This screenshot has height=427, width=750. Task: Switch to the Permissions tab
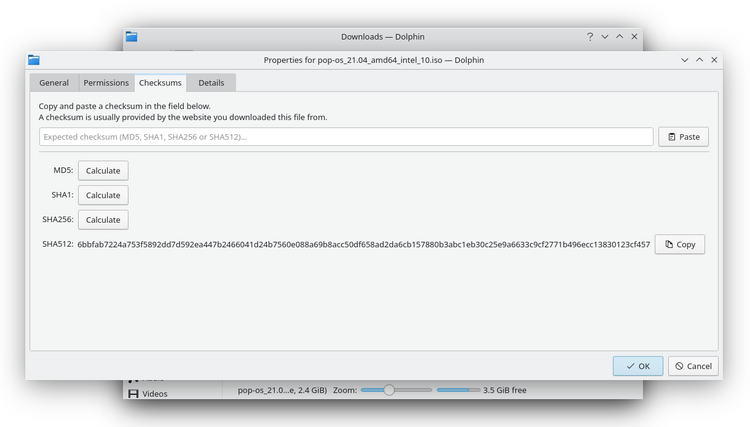click(x=106, y=83)
